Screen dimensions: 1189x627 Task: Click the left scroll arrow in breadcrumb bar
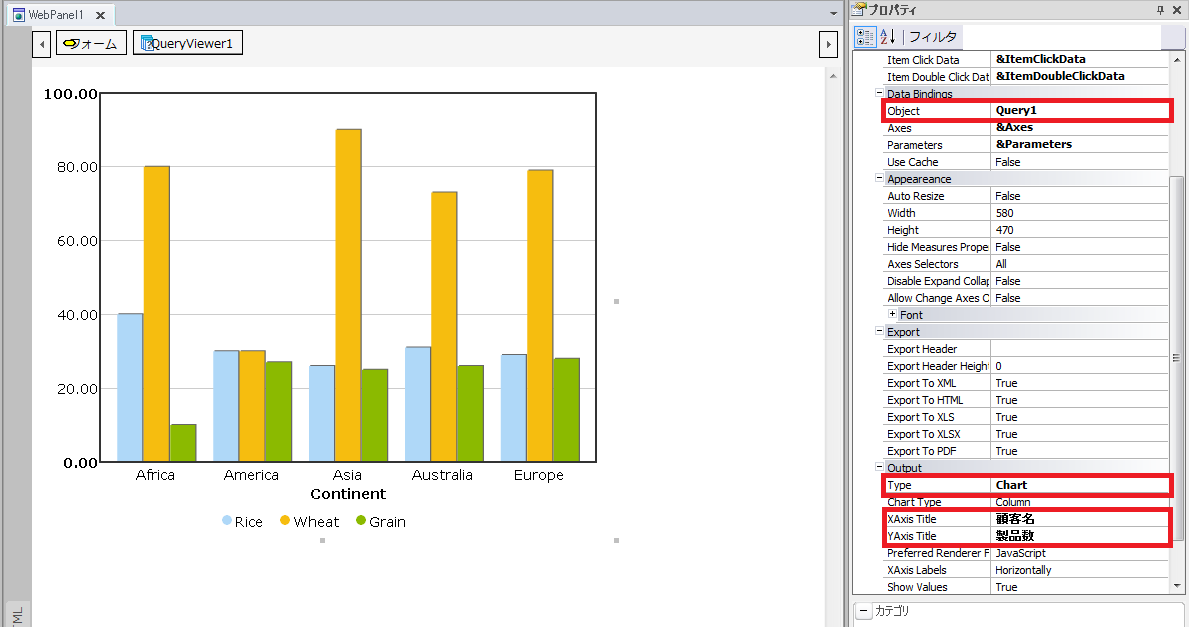(42, 44)
